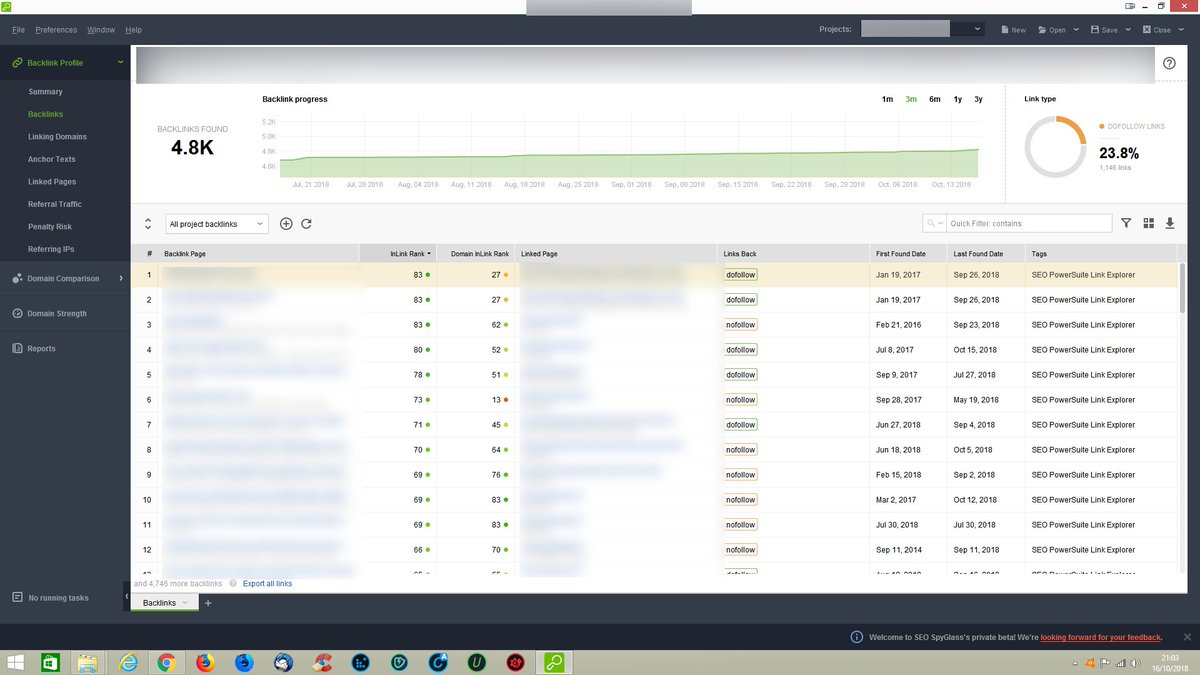Click the up-down collapse arrows beside workspace dropdown

point(148,224)
